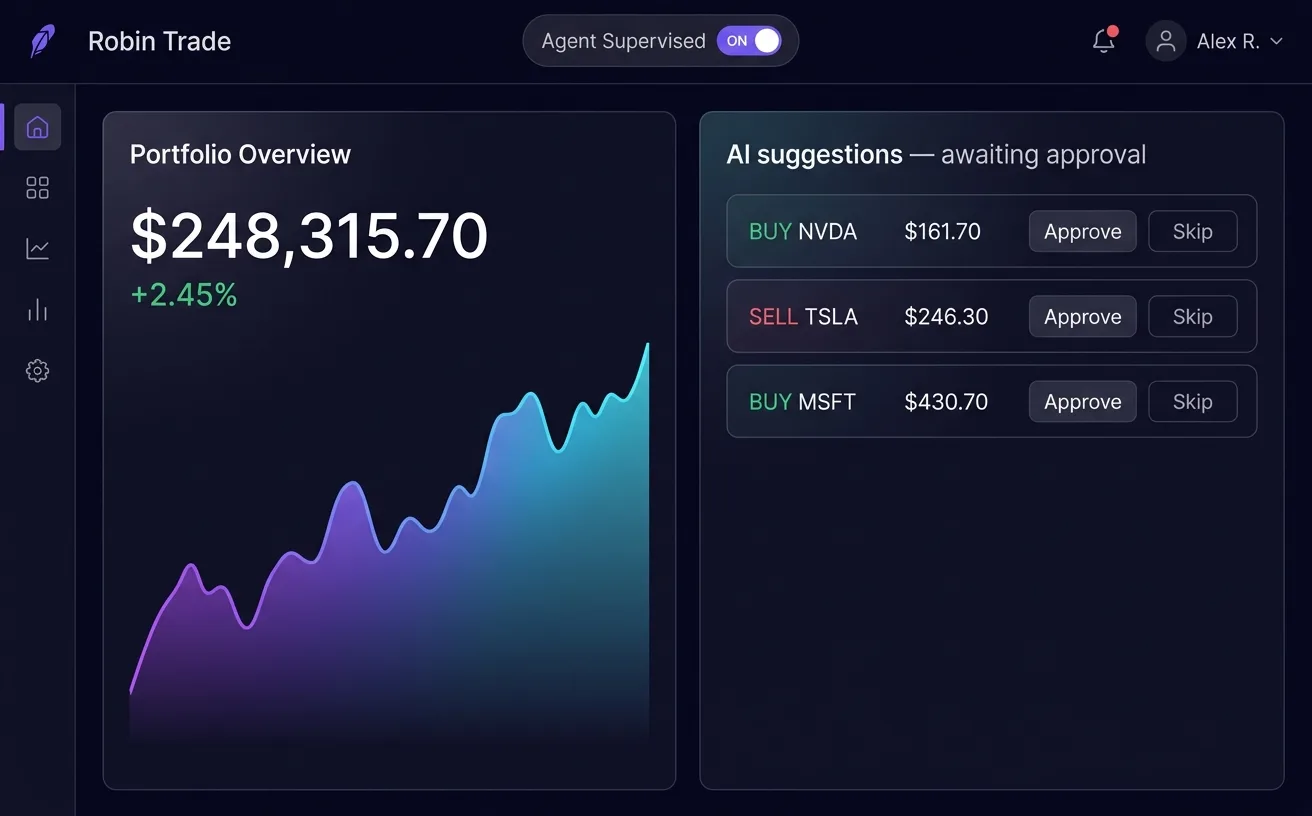This screenshot has height=816, width=1312.
Task: Open the Home sidebar icon
Action: [x=38, y=127]
